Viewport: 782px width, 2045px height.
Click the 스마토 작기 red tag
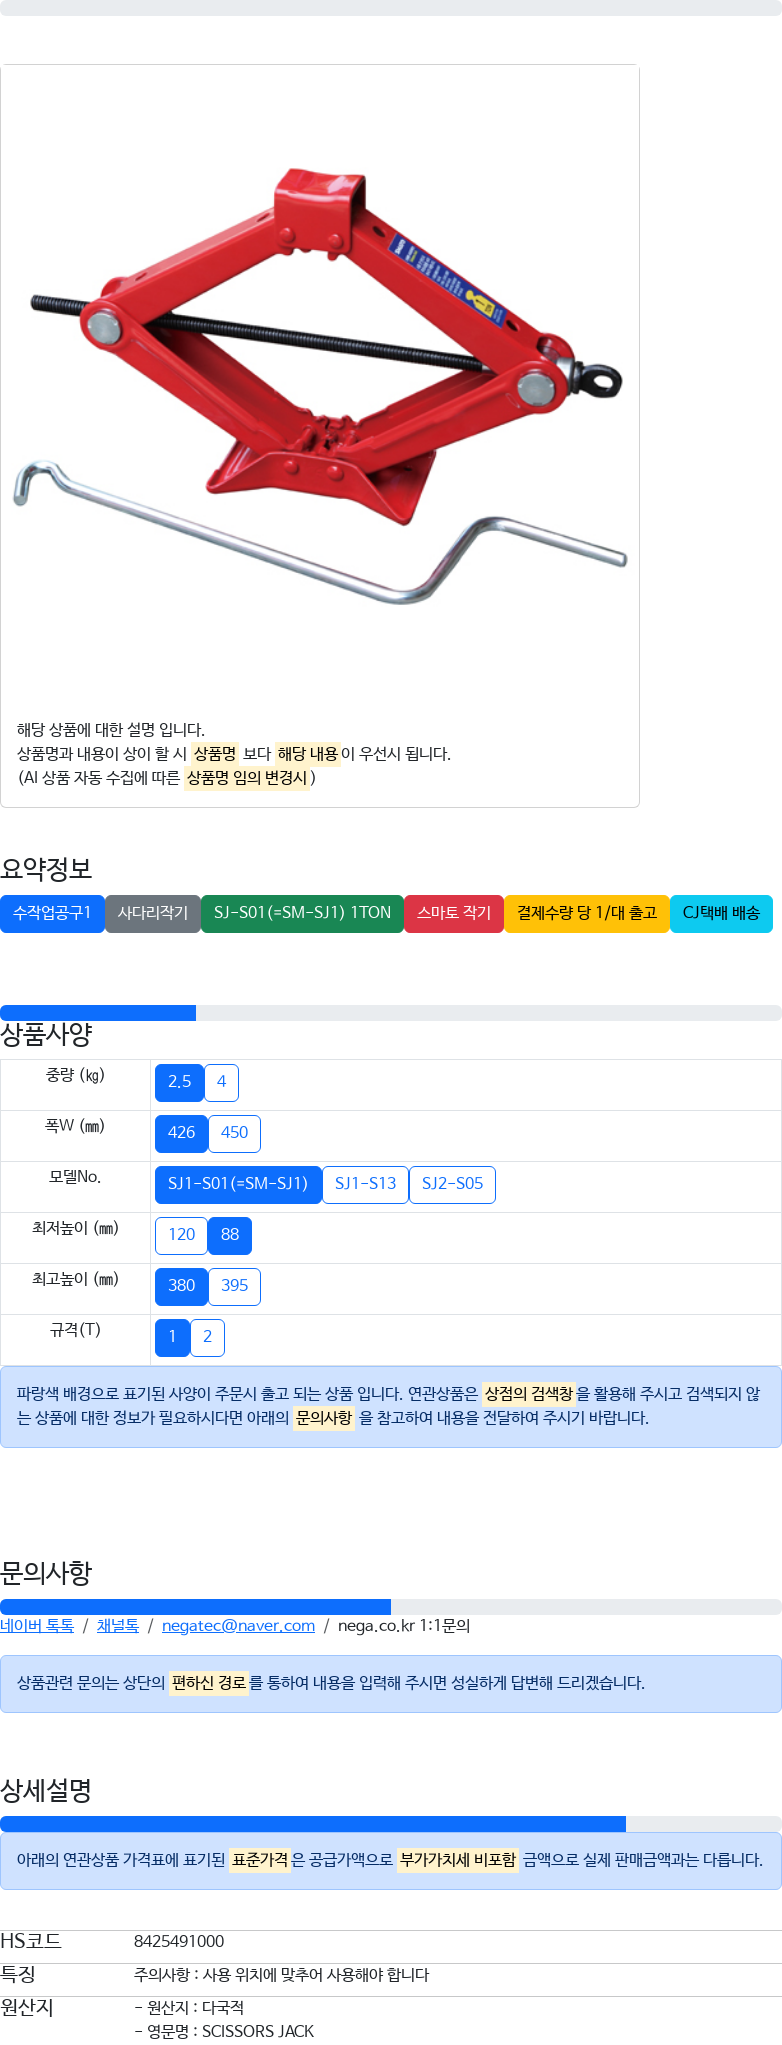(454, 913)
